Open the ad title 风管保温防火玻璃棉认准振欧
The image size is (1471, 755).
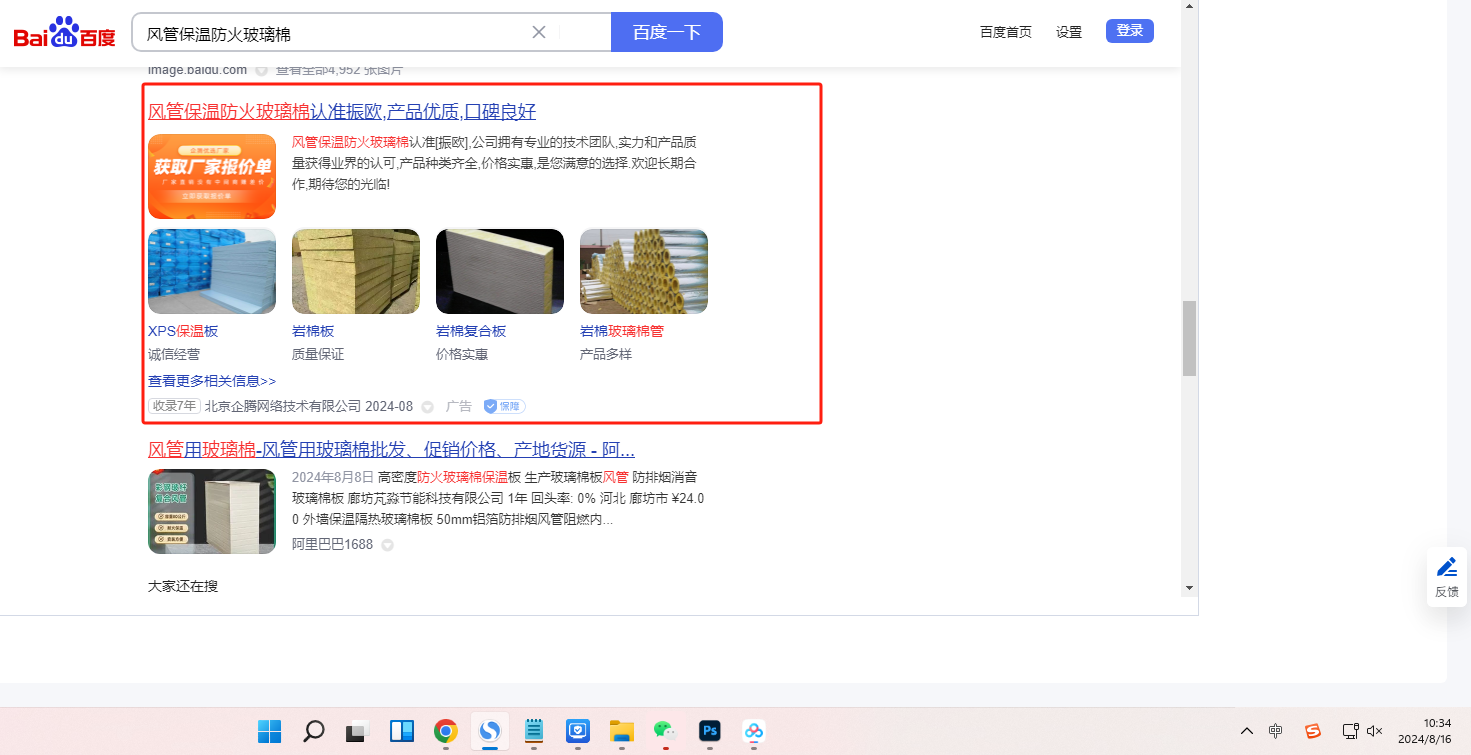tap(342, 111)
